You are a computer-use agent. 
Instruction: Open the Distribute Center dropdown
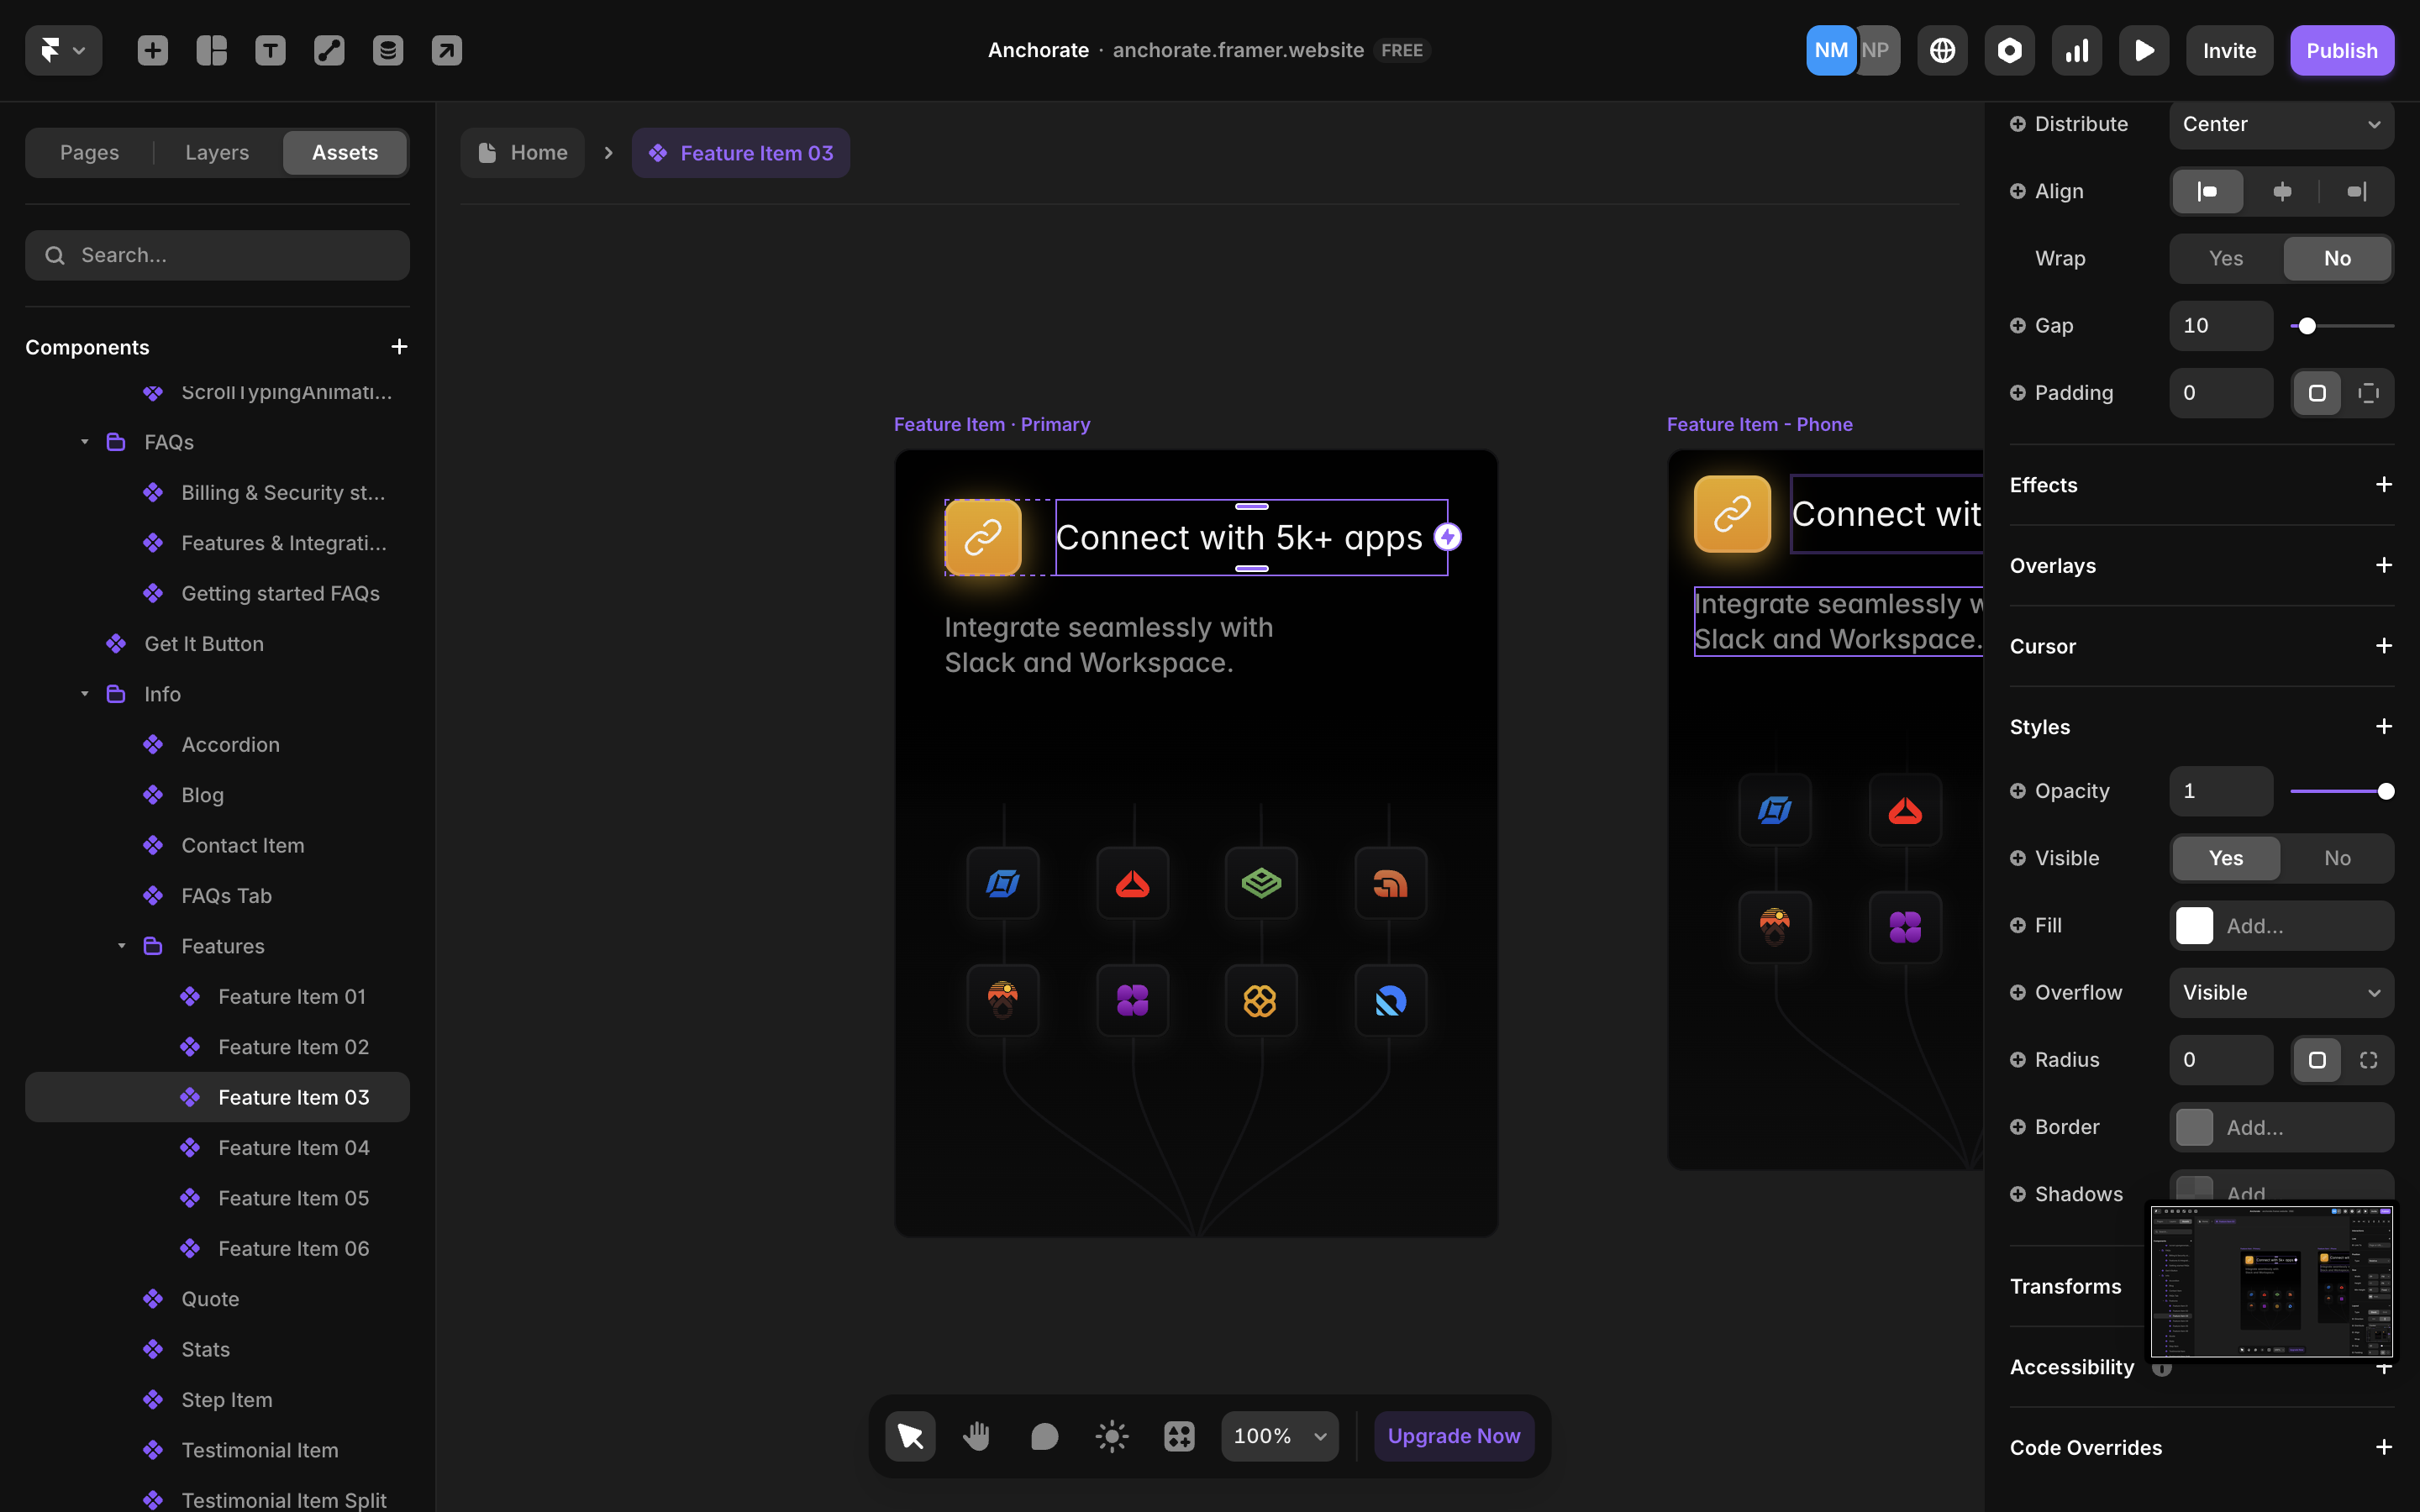[x=2281, y=124]
